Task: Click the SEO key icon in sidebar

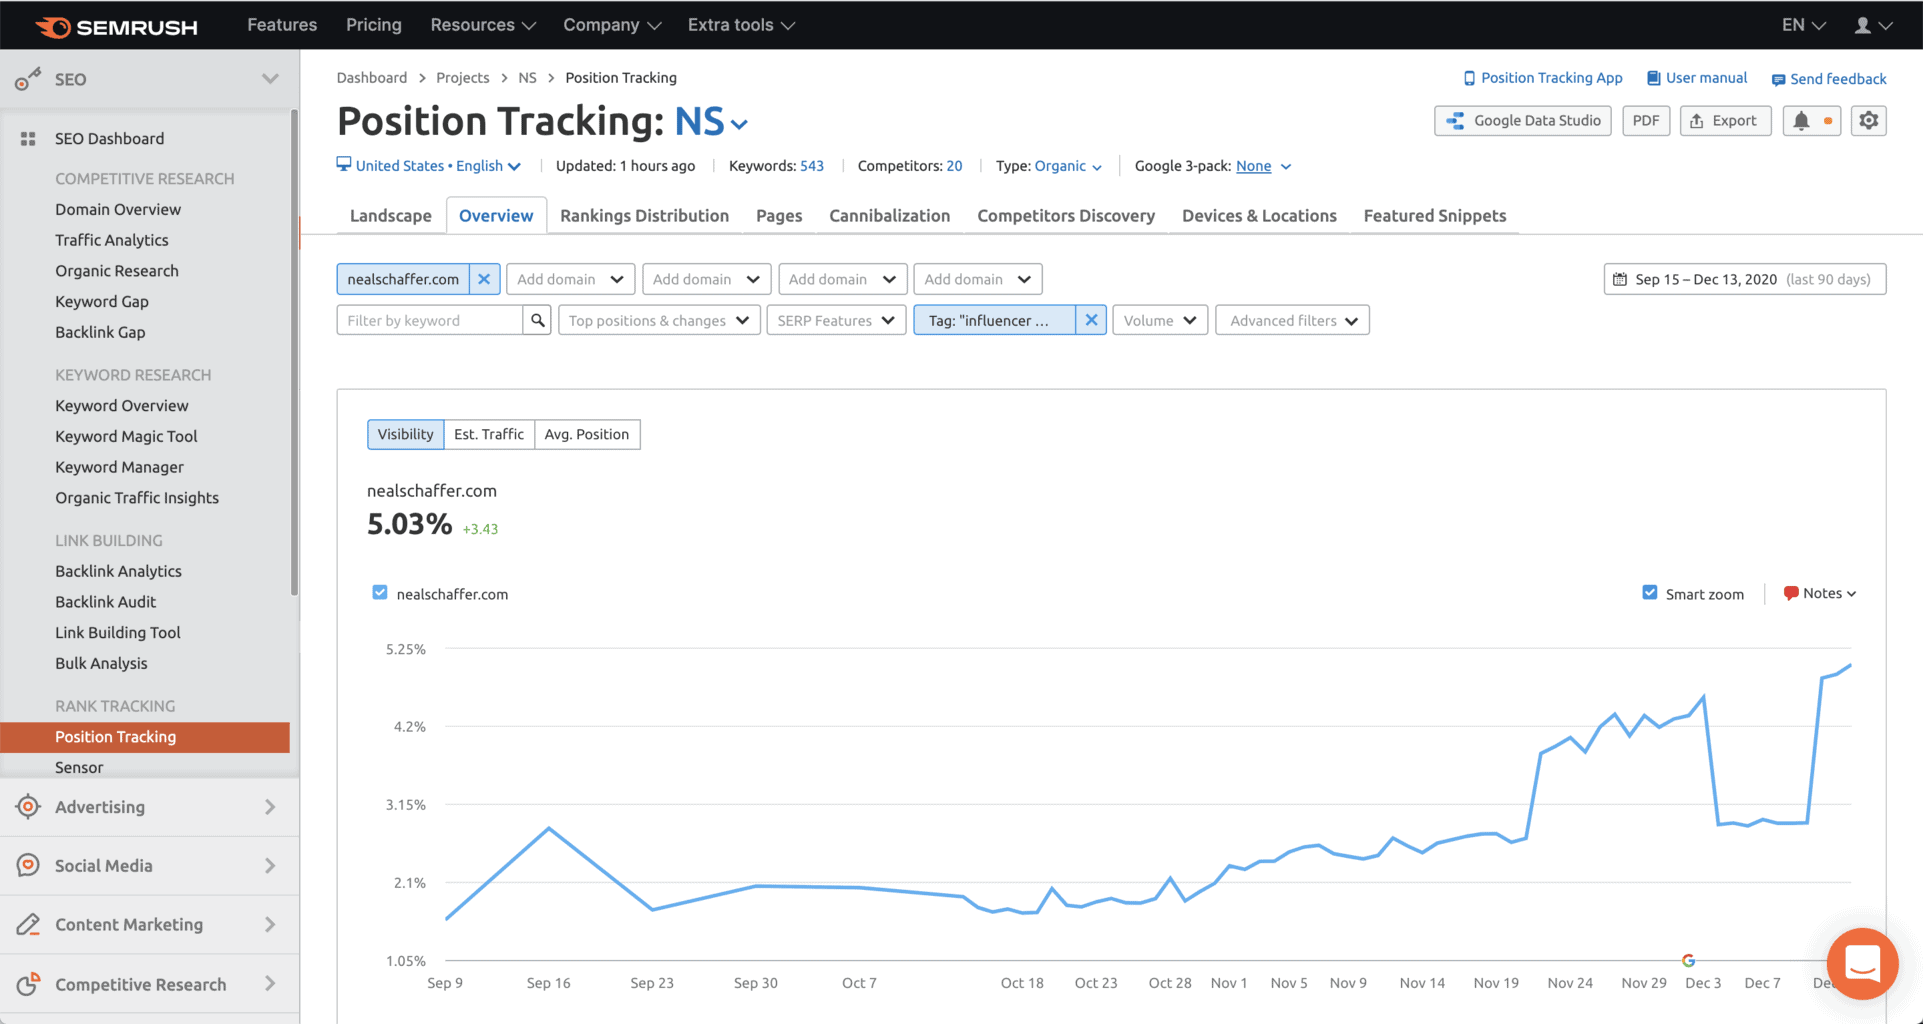Action: tap(27, 79)
